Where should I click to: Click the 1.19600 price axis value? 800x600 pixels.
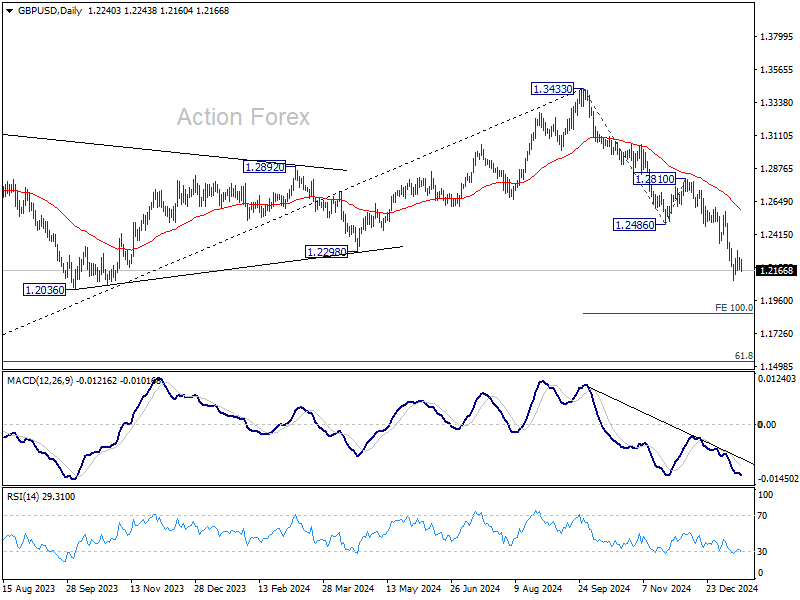[777, 301]
